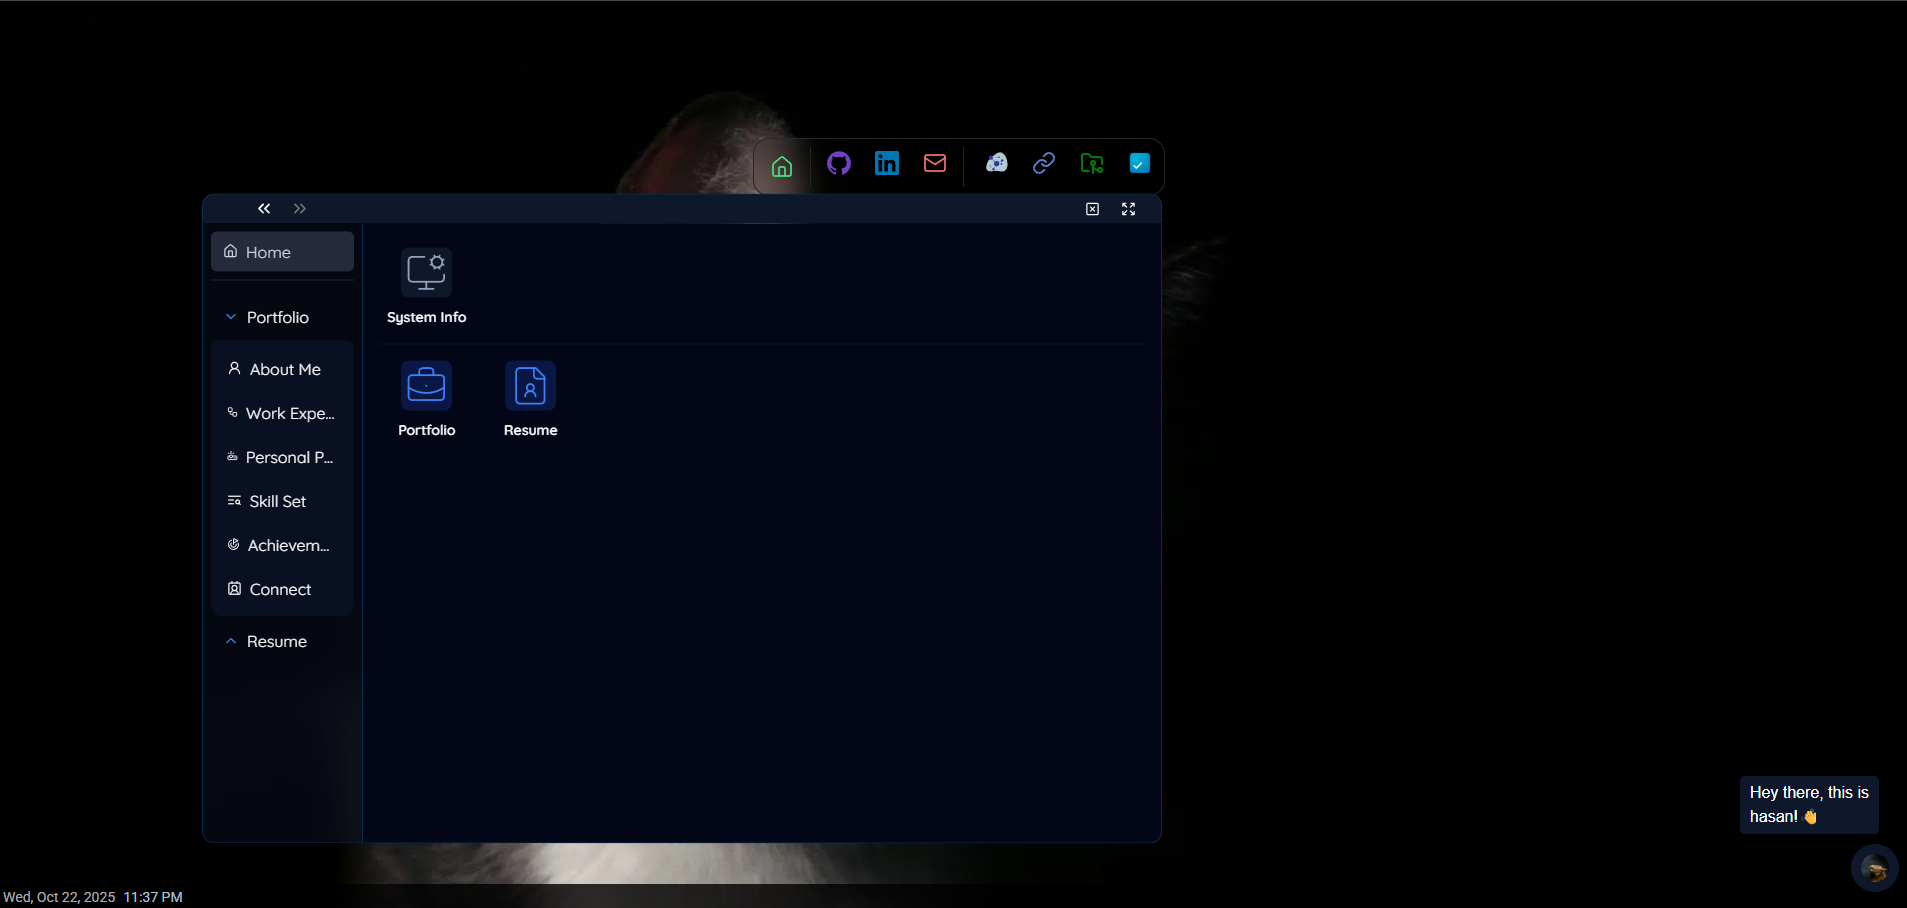Open the LinkedIn icon in the dock

(886, 164)
